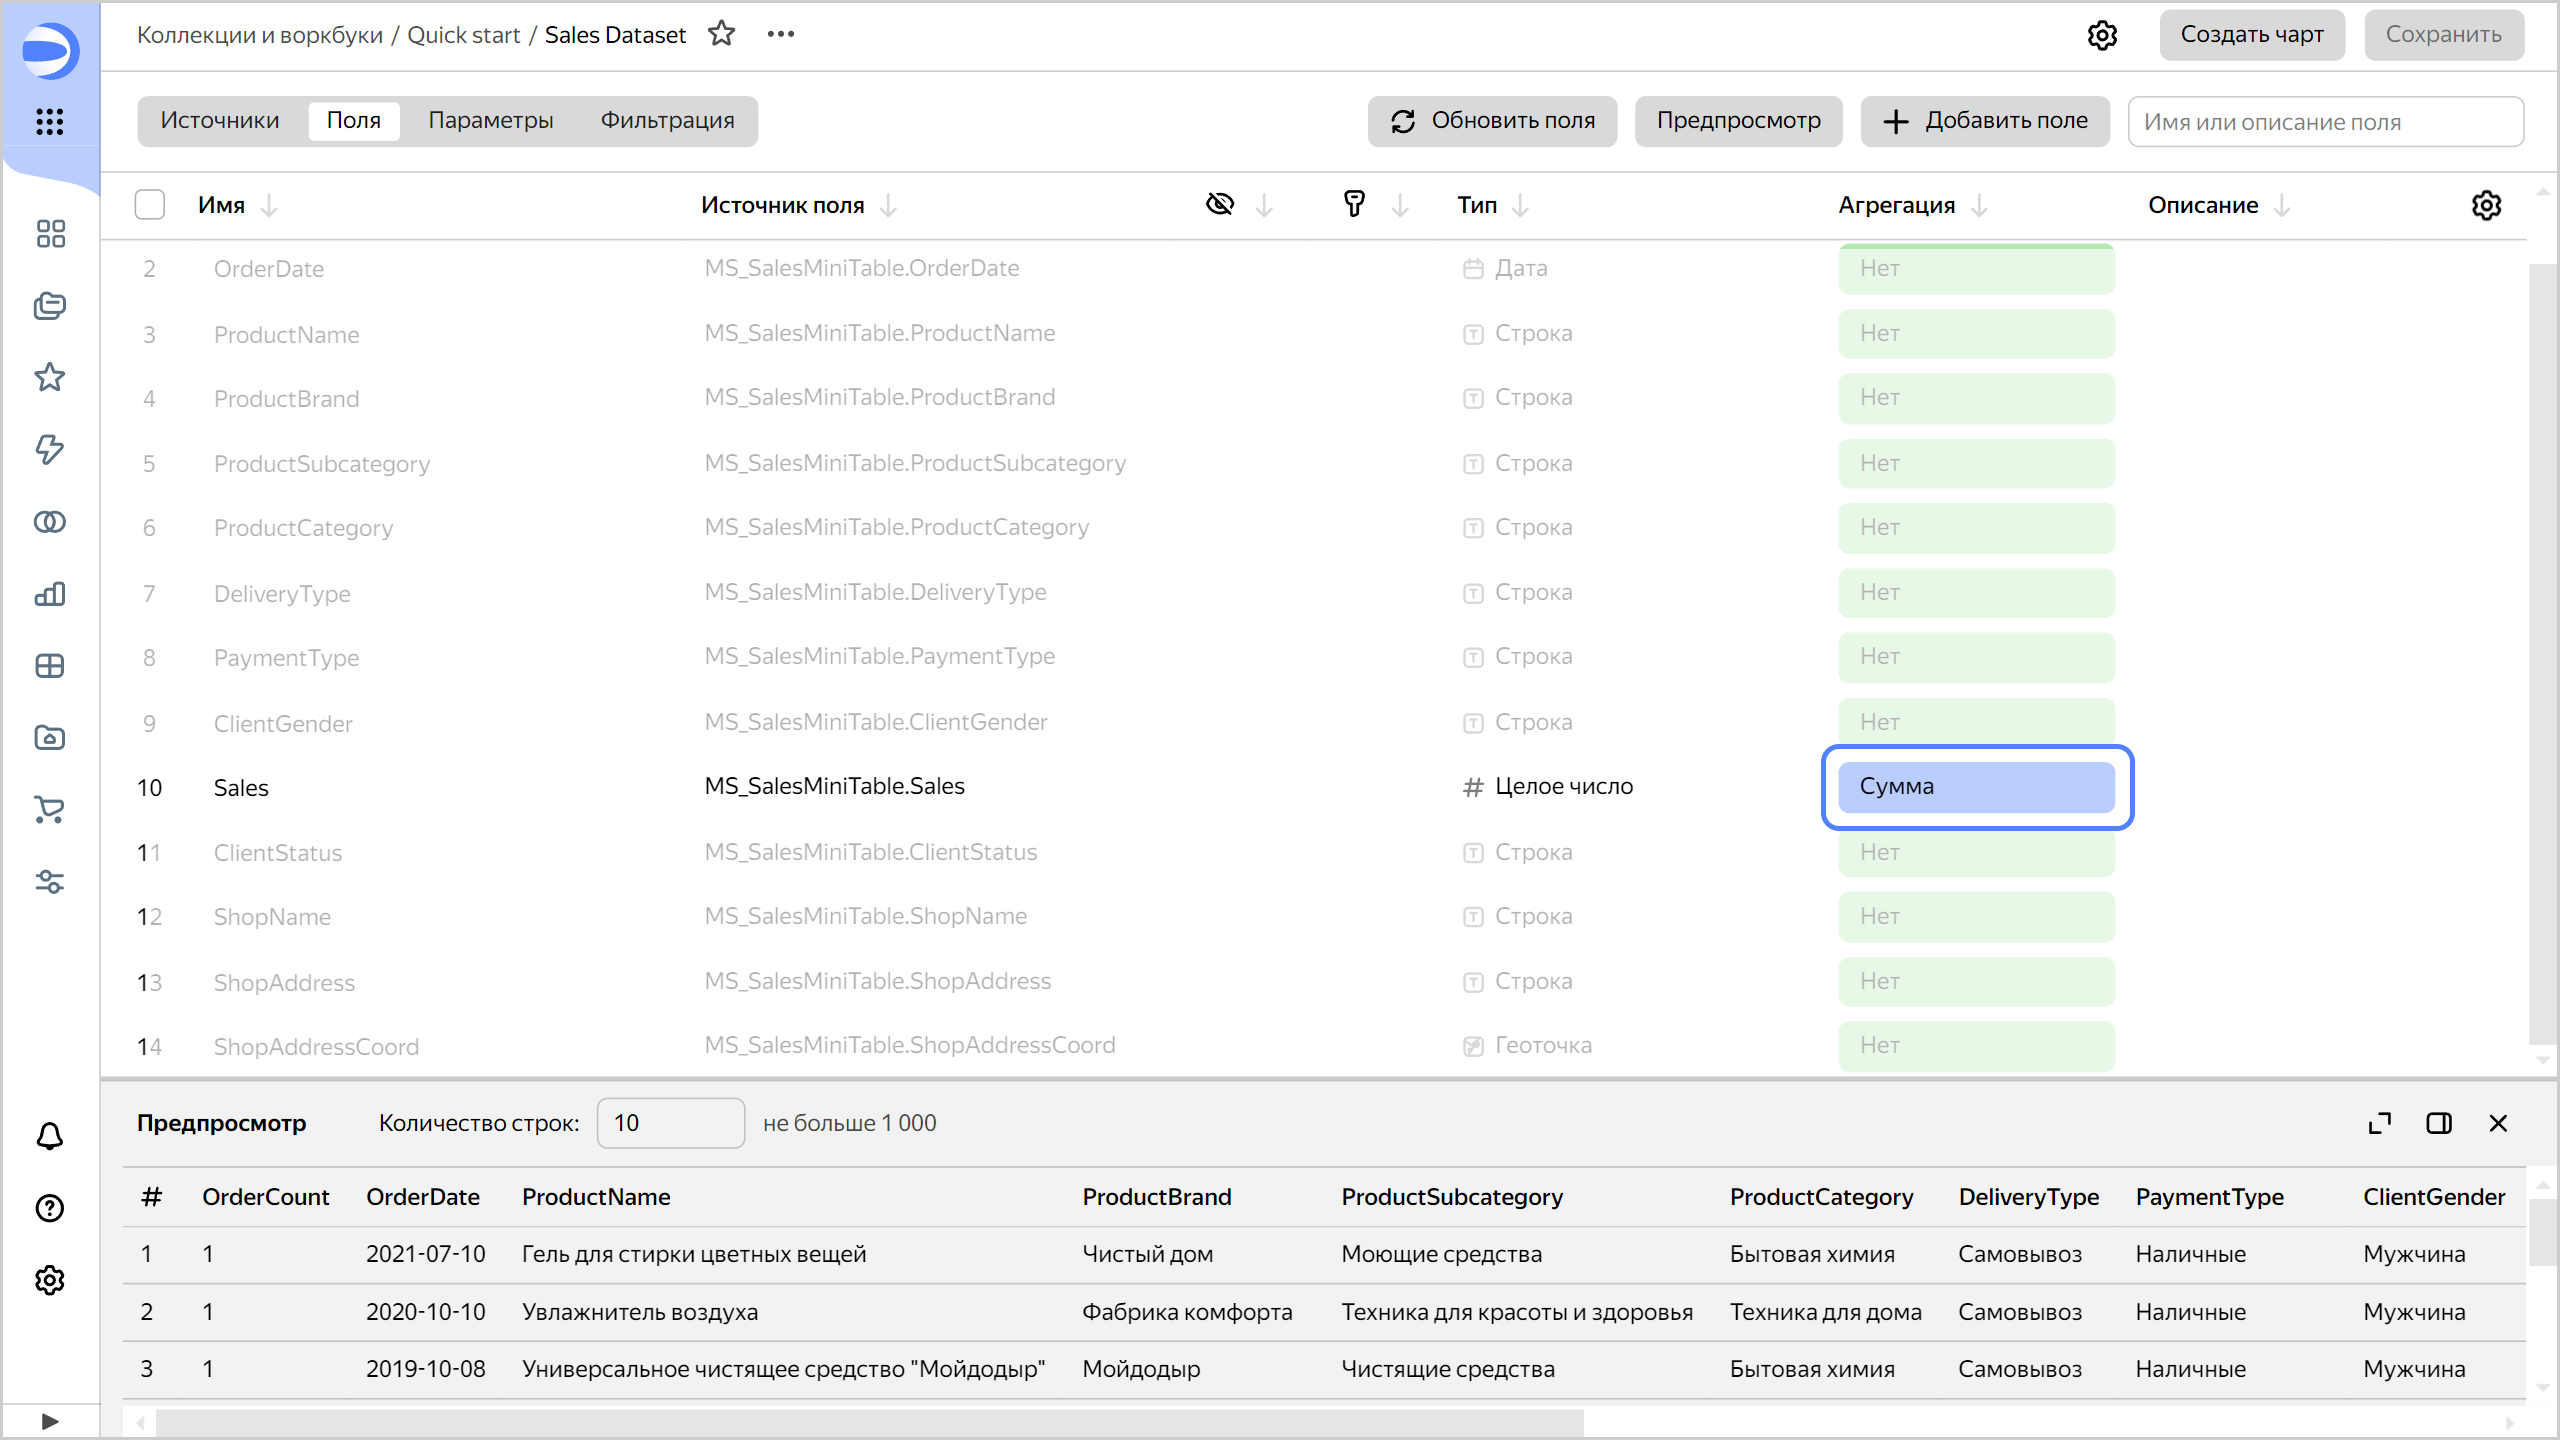The height and width of the screenshot is (1440, 2560).
Task: Expand the preview panel to full size
Action: coord(2380,1123)
